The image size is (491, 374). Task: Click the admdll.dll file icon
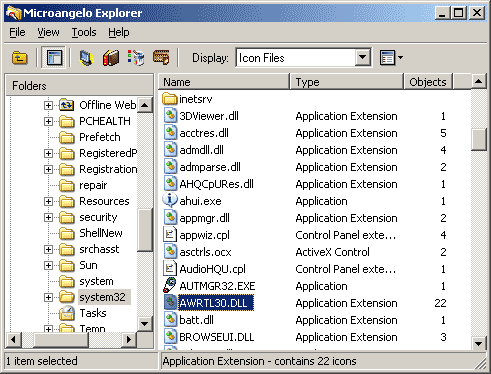[x=170, y=150]
